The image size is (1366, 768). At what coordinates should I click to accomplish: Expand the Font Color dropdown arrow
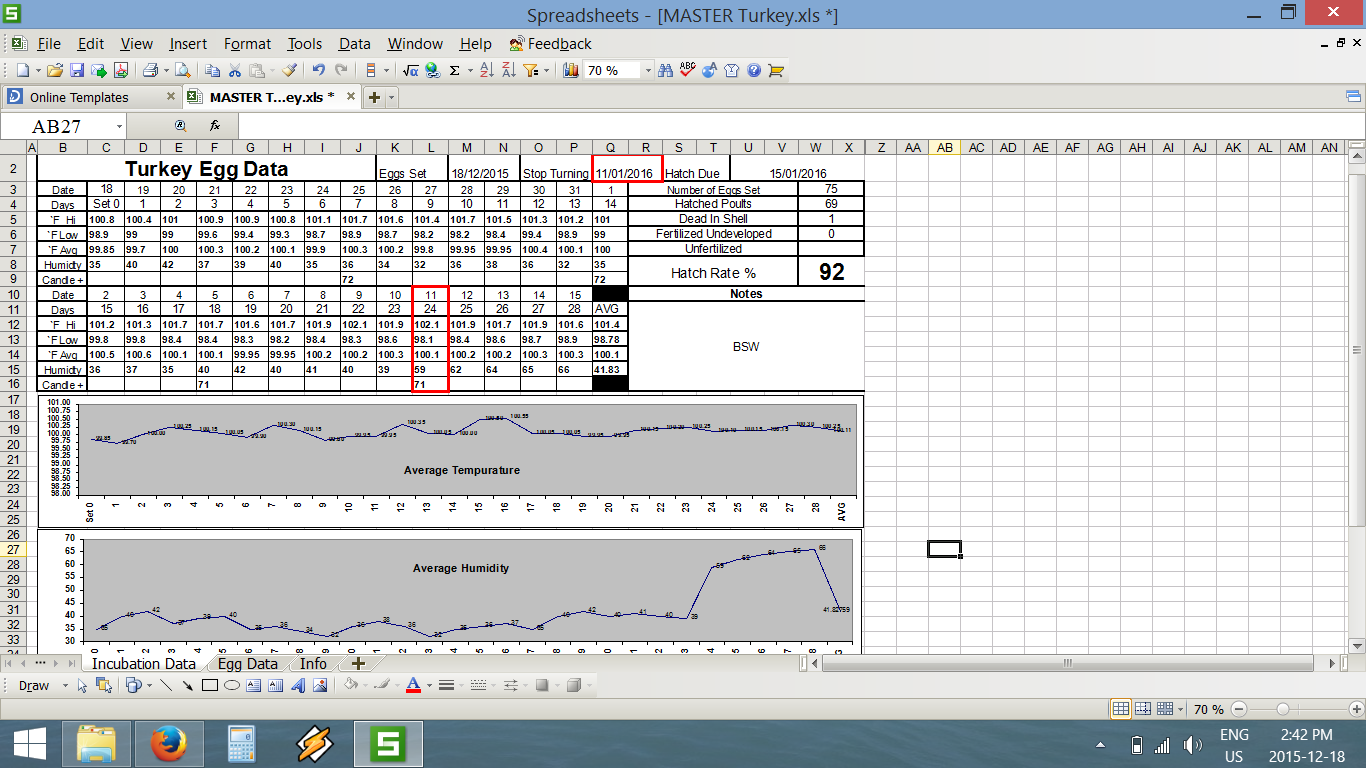pos(429,685)
